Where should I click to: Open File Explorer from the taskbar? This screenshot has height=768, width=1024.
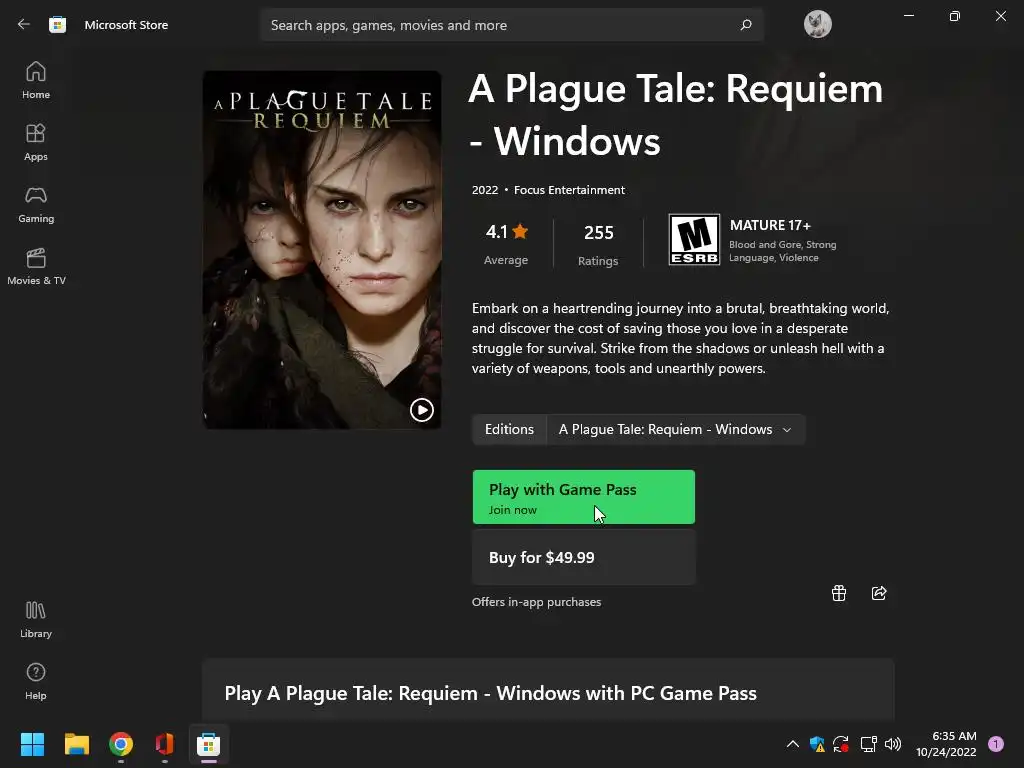(x=76, y=744)
